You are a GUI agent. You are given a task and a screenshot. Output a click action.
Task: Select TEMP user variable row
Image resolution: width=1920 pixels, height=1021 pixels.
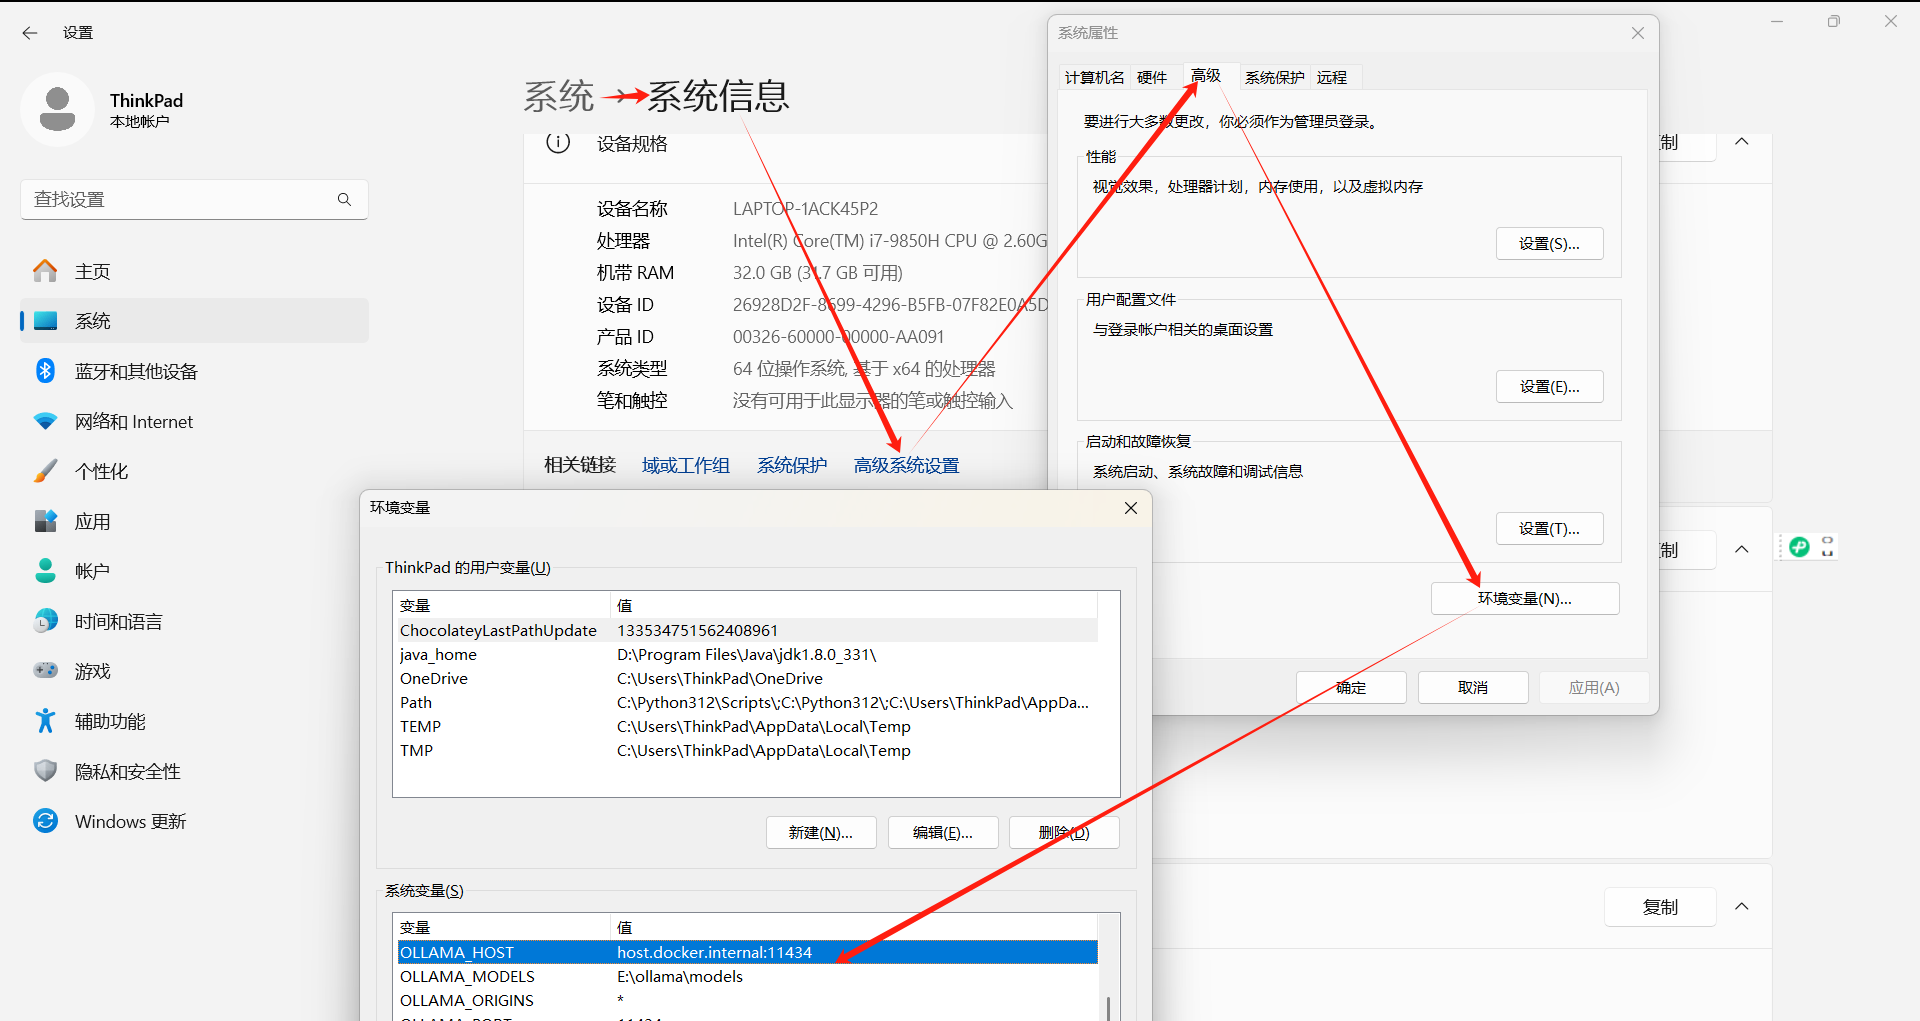click(x=747, y=726)
